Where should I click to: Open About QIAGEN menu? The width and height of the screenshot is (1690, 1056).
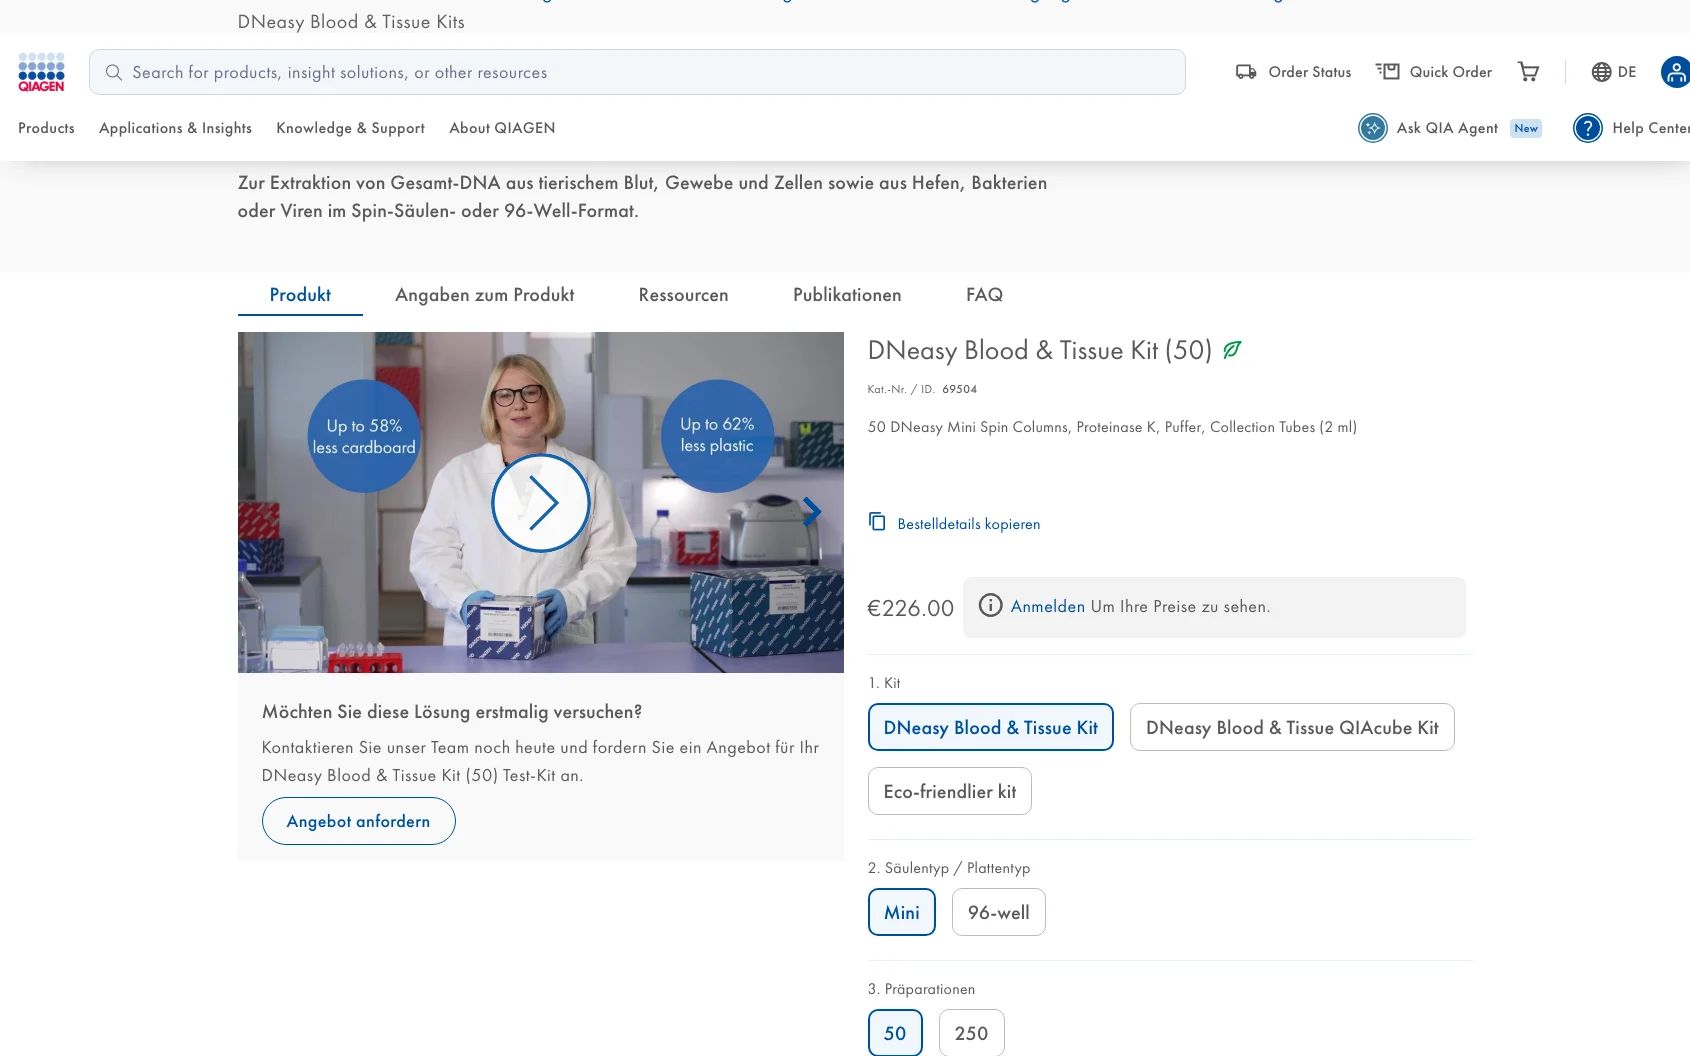pos(502,128)
